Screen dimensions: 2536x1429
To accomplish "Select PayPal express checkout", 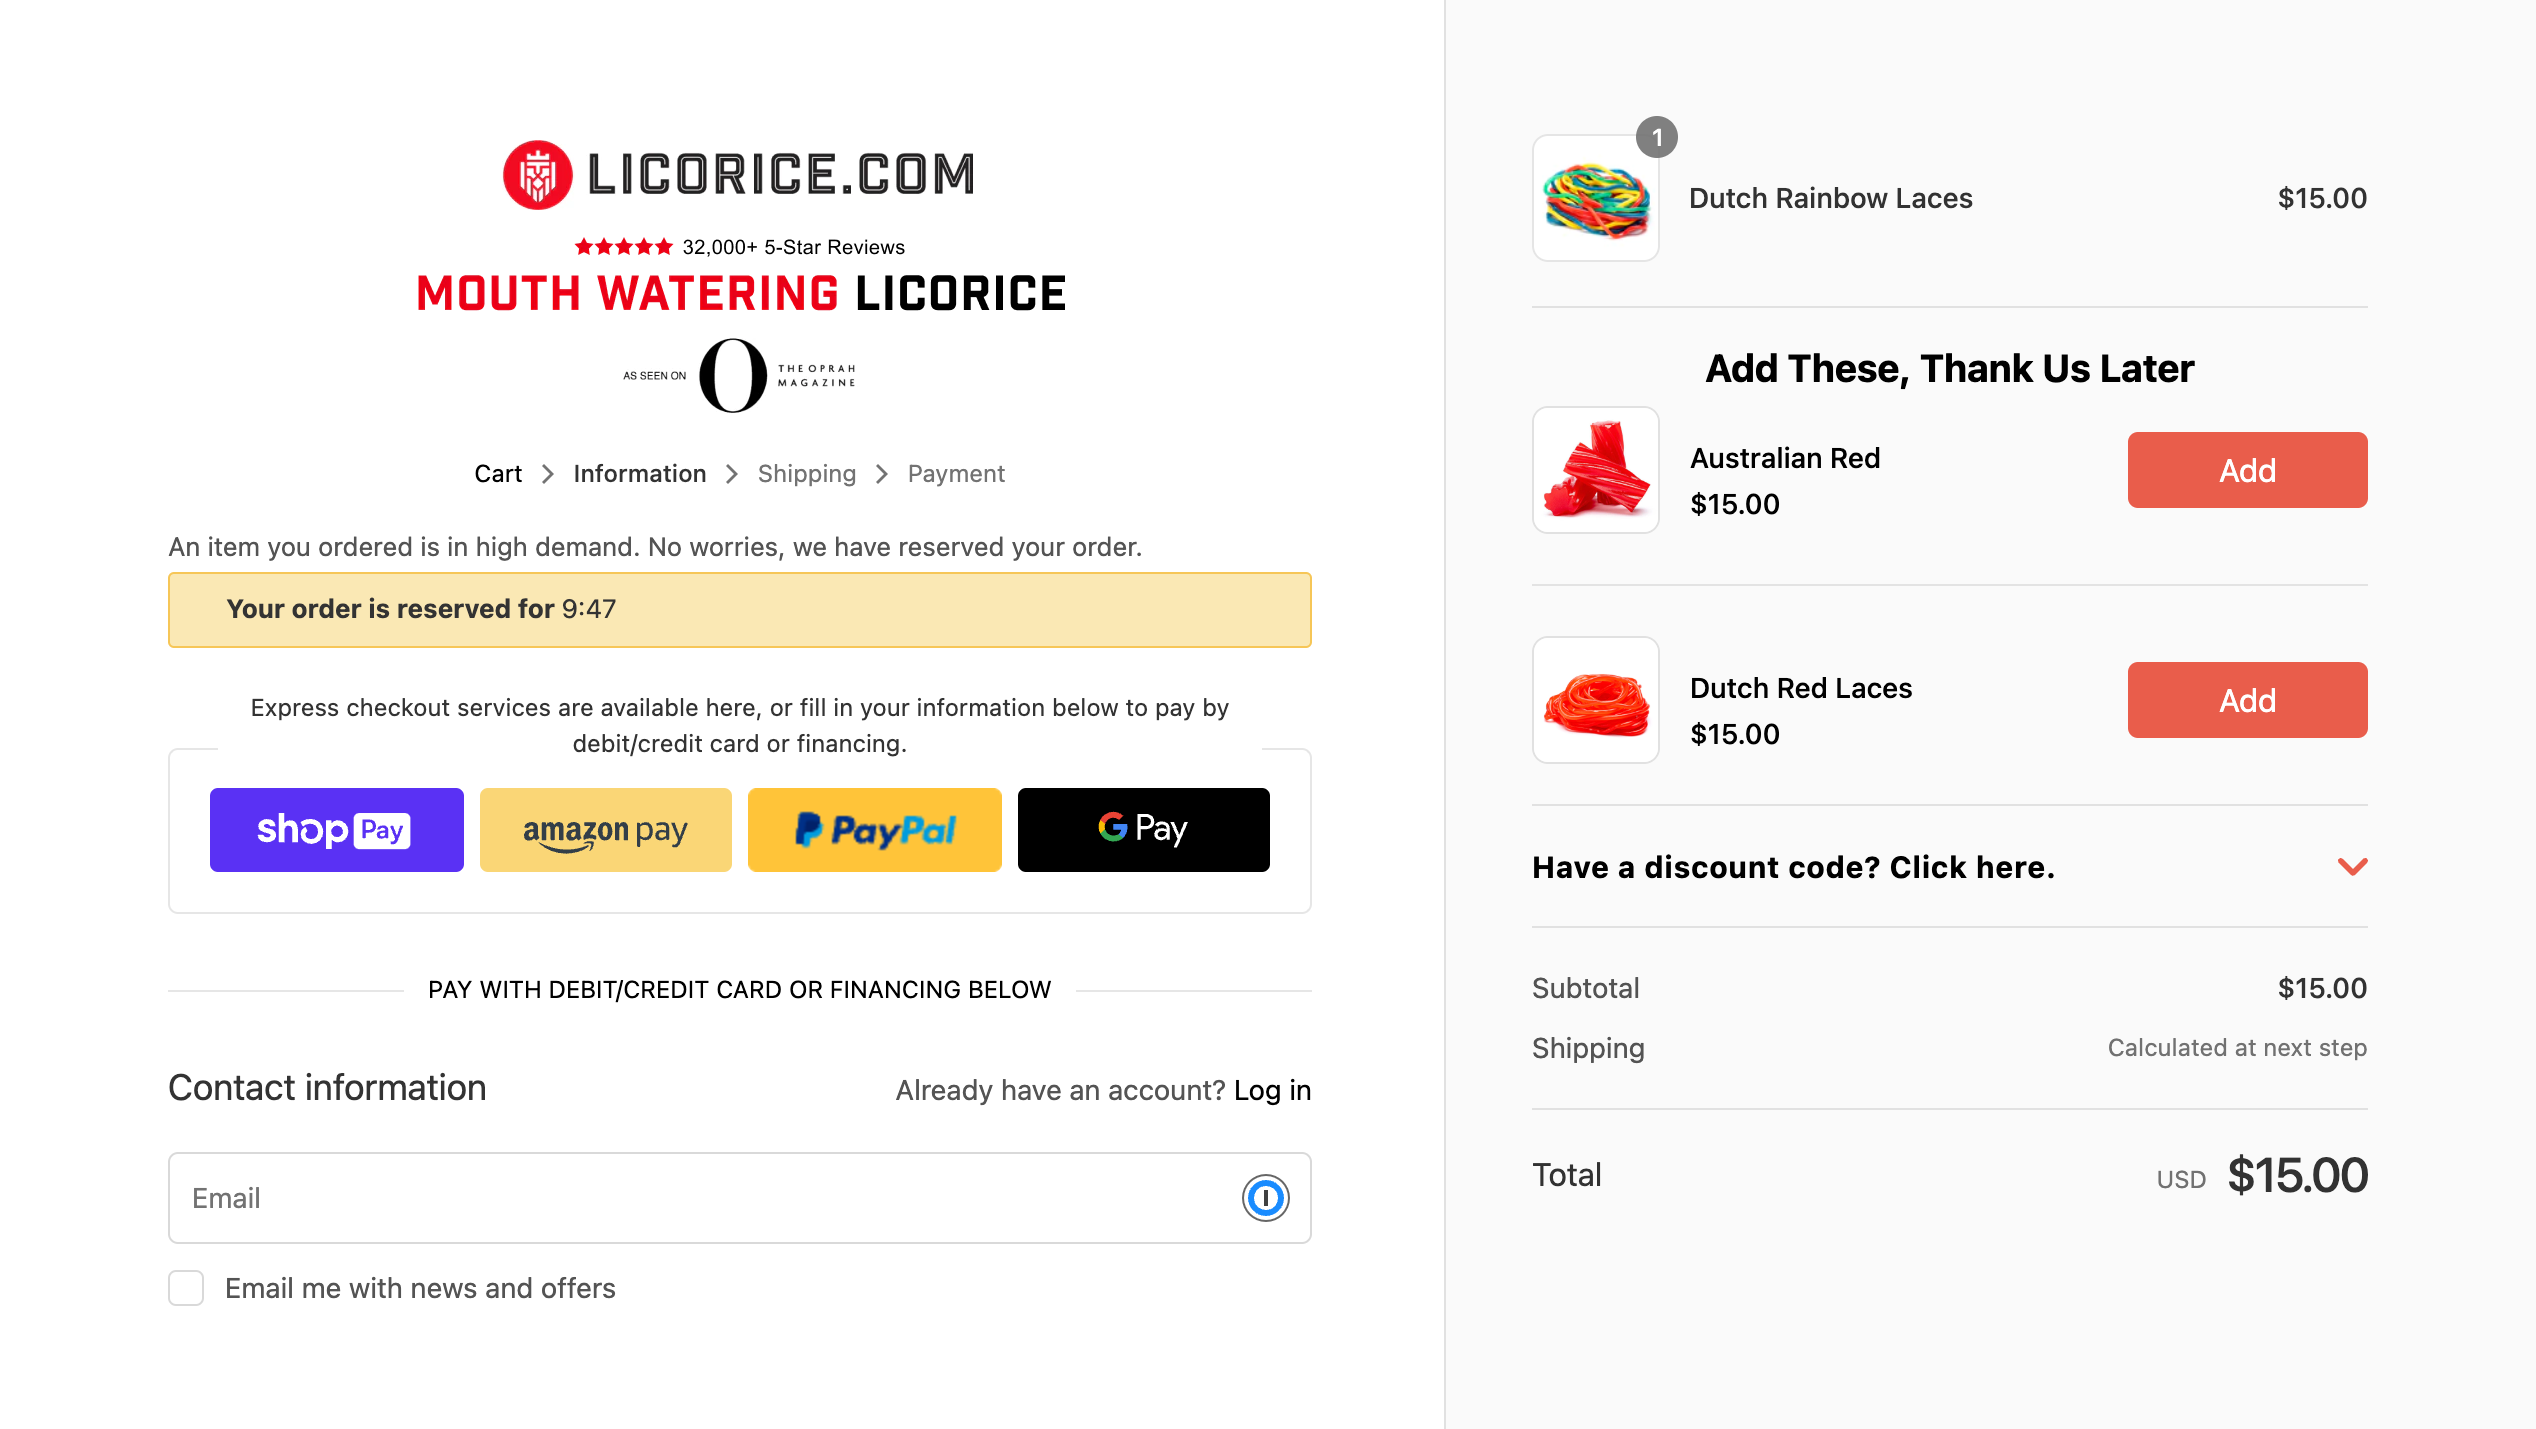I will pos(874,829).
